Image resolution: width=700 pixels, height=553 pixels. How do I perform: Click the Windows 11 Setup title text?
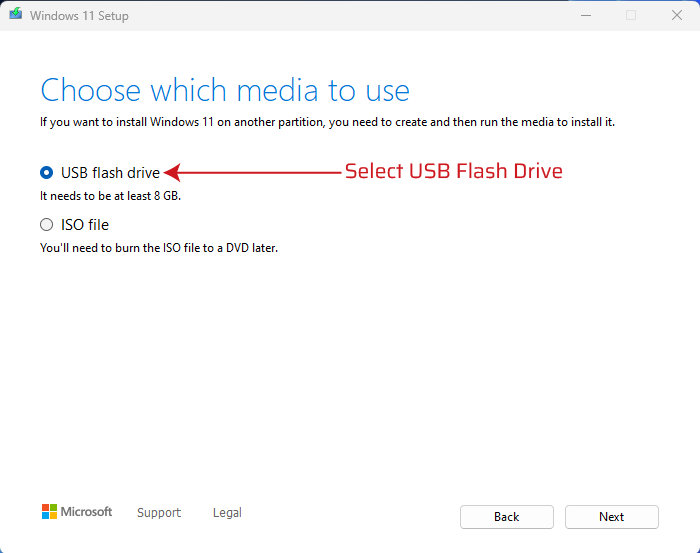[x=79, y=16]
